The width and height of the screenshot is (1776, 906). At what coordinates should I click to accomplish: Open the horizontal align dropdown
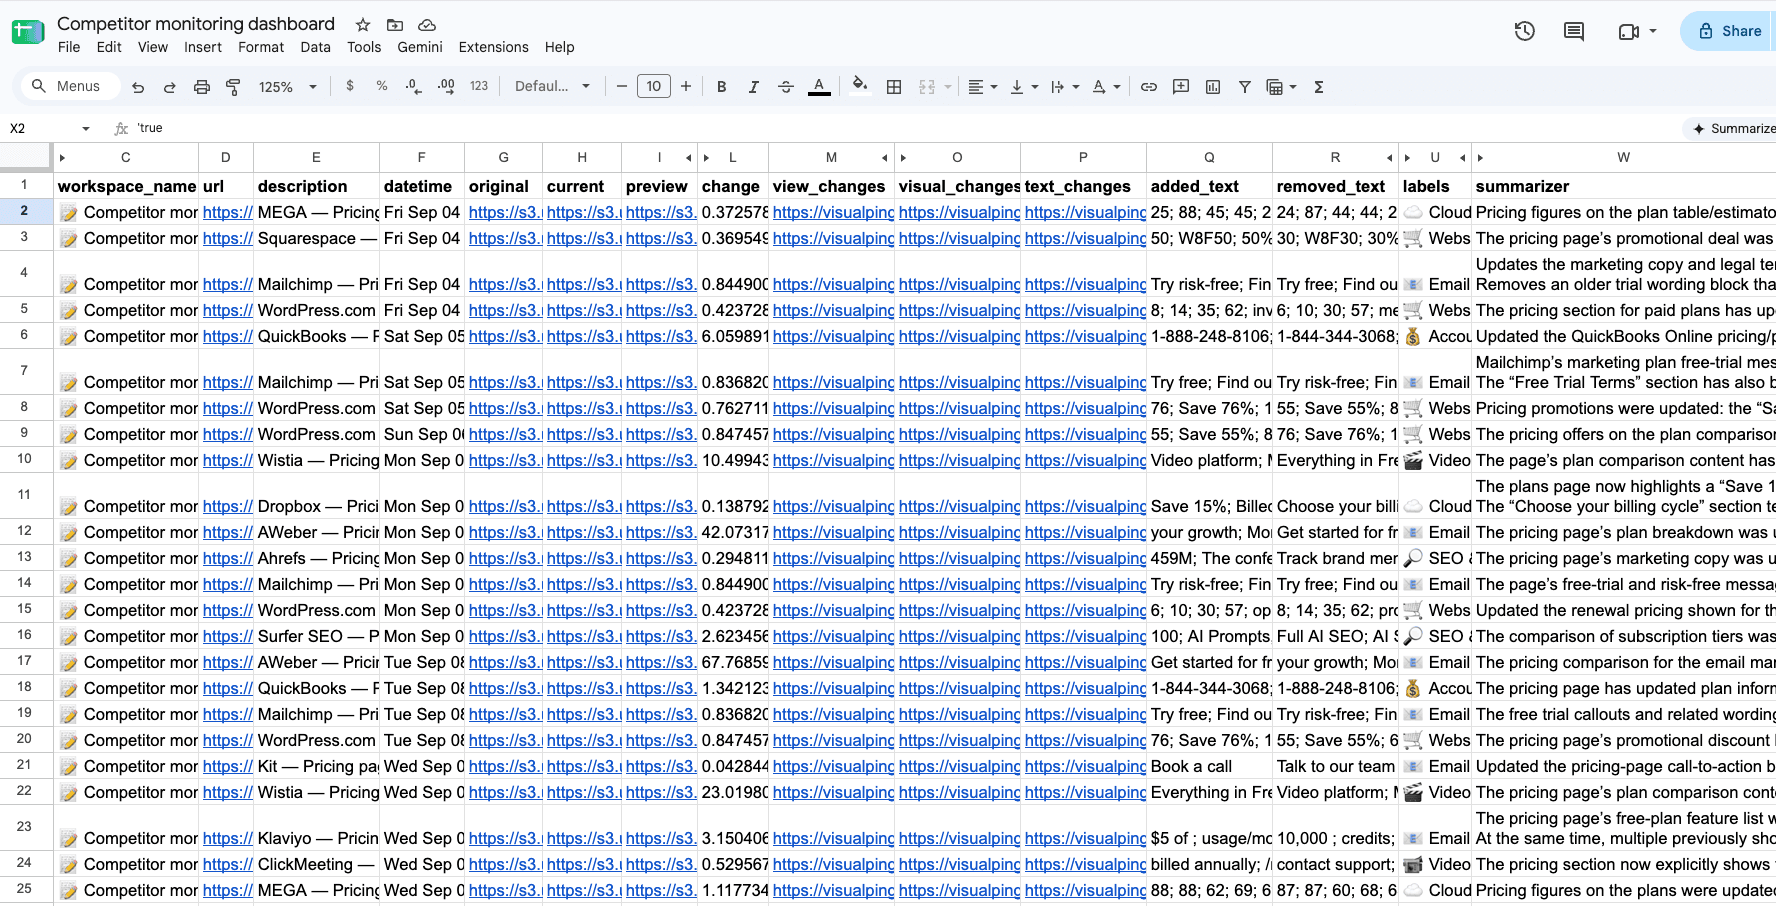(982, 87)
